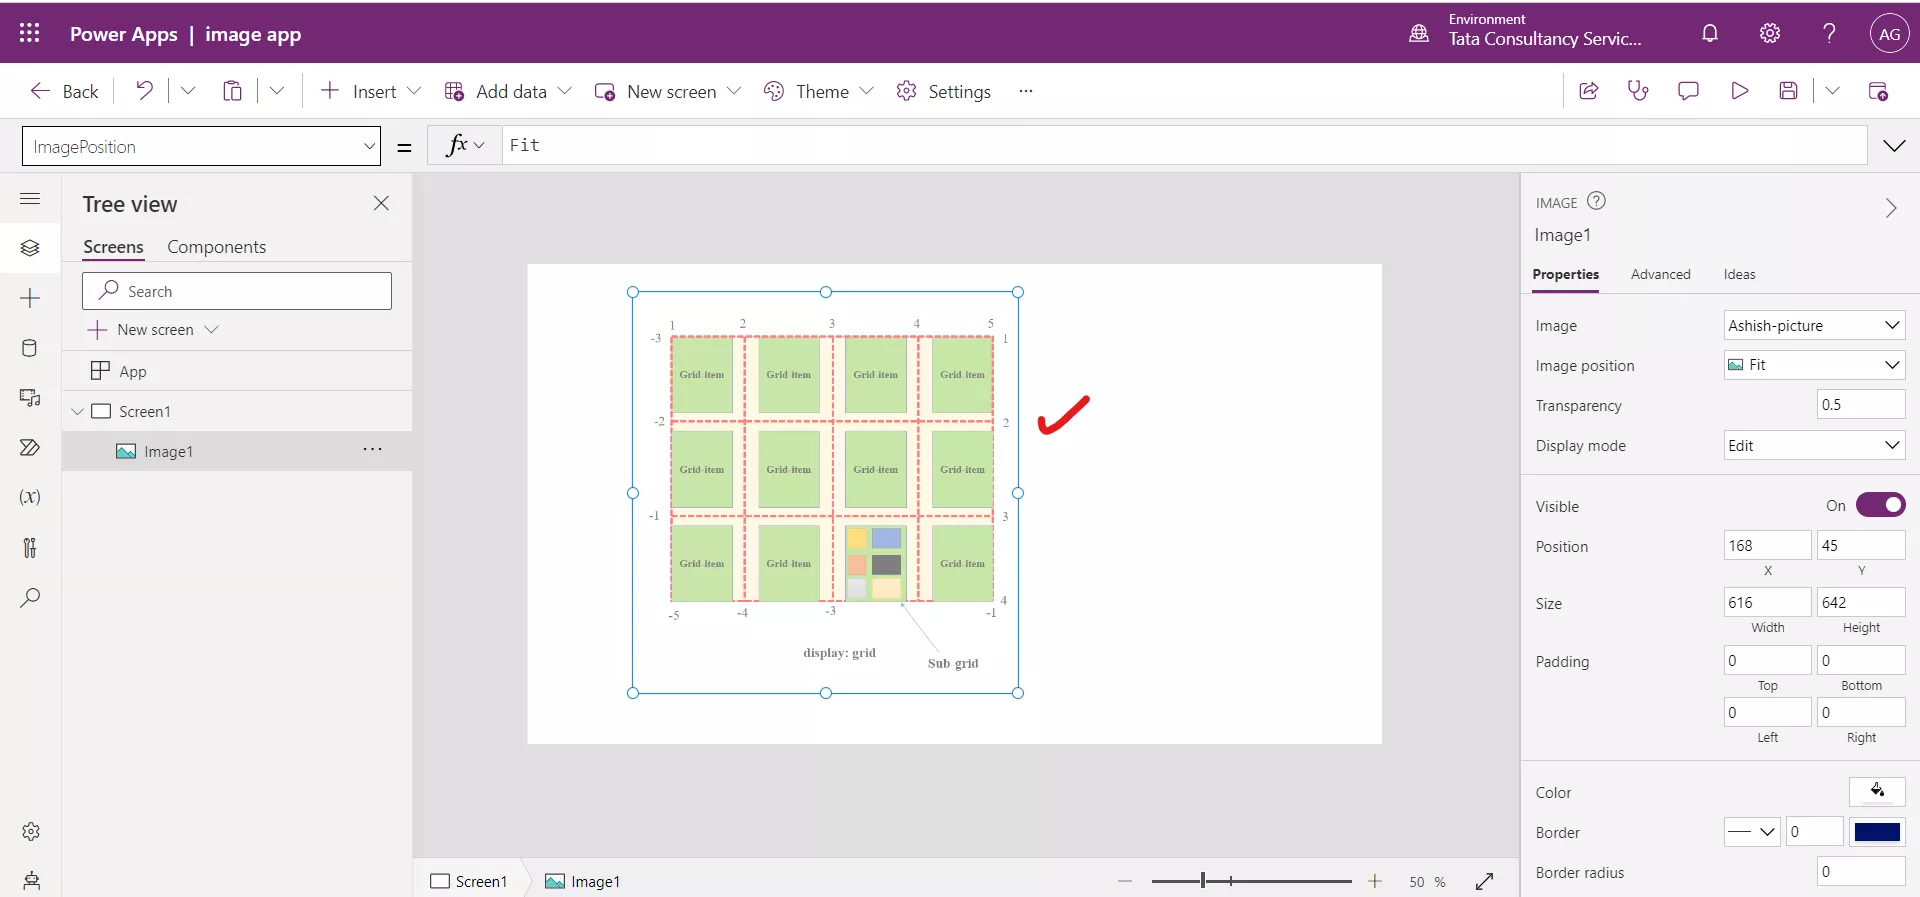Click the toolbar more options ellipsis
The height and width of the screenshot is (897, 1920).
pyautogui.click(x=1025, y=91)
